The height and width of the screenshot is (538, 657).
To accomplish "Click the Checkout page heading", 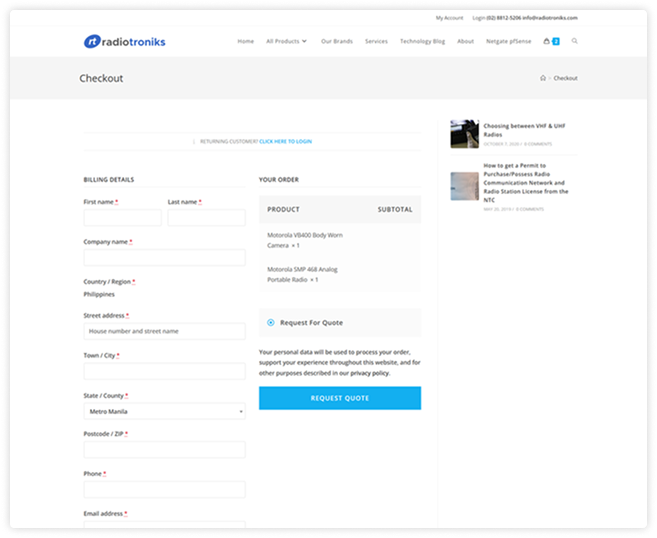I will (101, 78).
